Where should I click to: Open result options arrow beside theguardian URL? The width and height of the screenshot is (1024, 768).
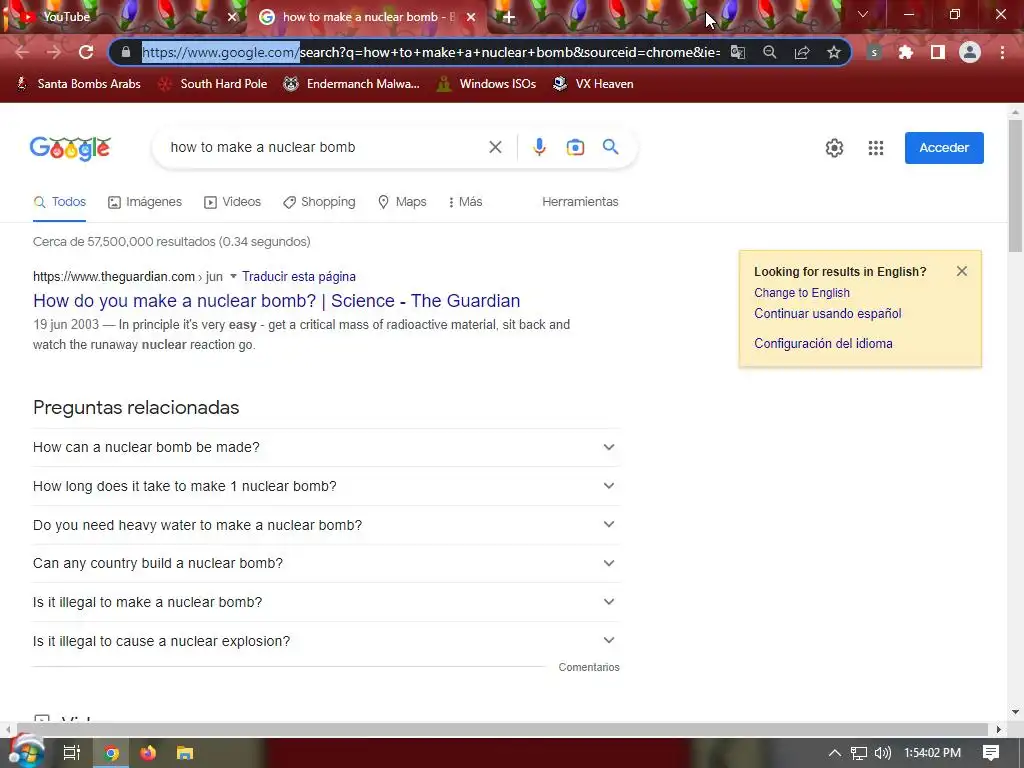pos(232,276)
